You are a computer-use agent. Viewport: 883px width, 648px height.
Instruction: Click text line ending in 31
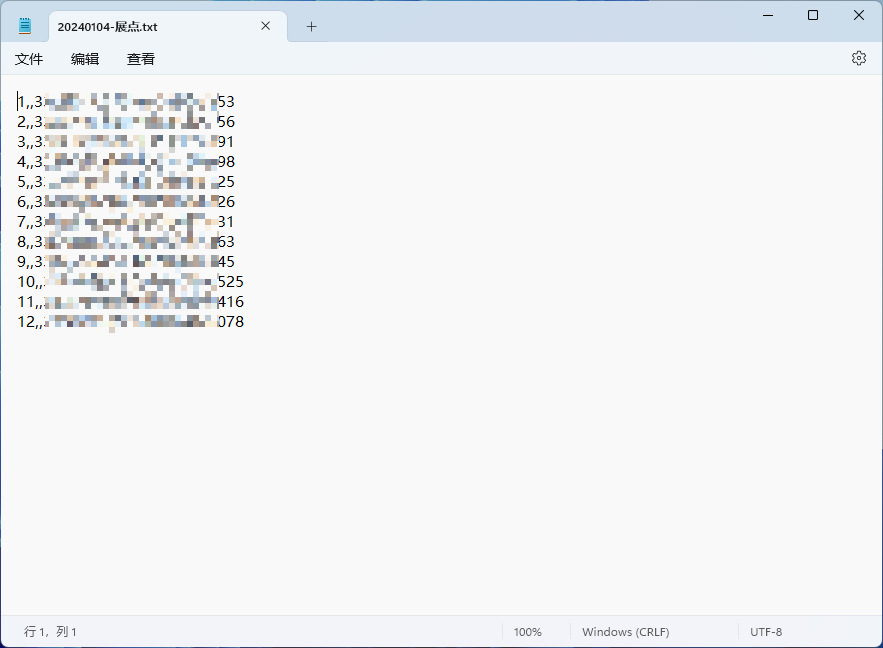pos(126,222)
